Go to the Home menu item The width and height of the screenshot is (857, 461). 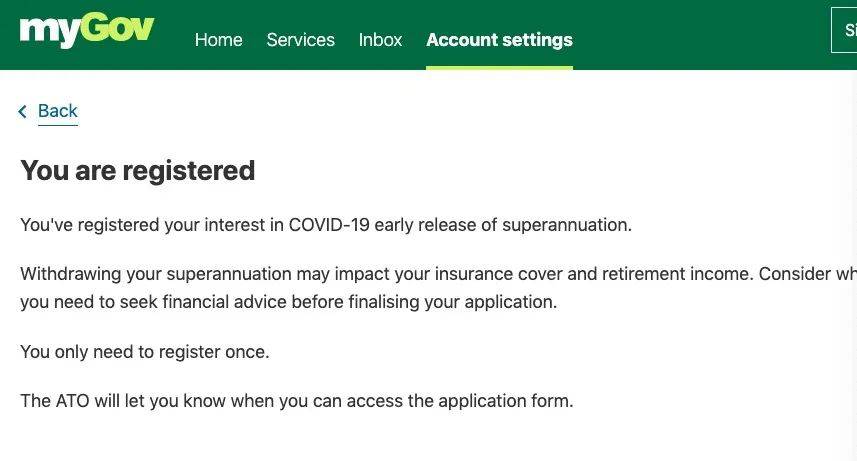[x=219, y=40]
